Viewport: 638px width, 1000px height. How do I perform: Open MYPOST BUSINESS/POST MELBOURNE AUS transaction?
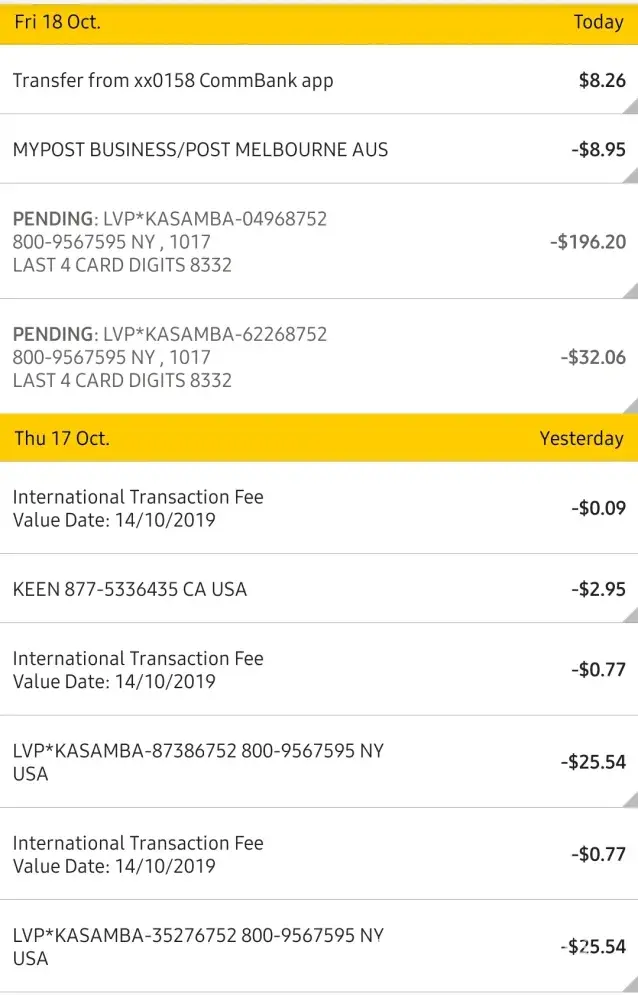point(200,150)
